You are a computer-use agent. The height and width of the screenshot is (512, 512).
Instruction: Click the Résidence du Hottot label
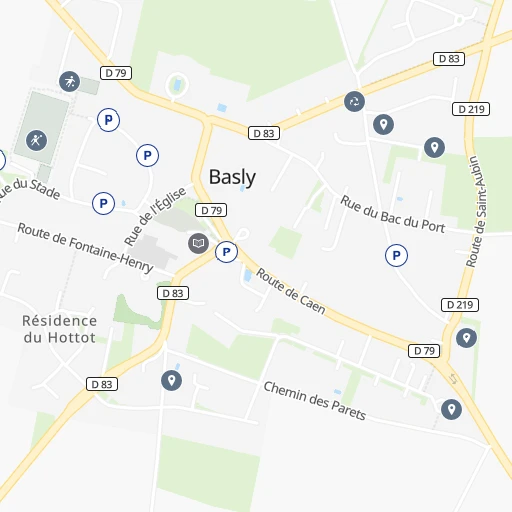coord(60,329)
